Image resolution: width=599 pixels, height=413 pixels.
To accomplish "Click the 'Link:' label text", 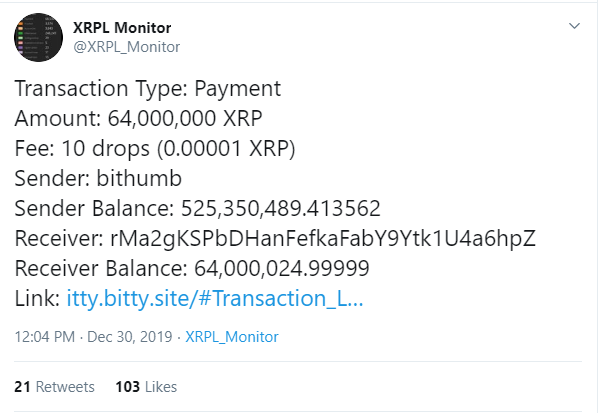I will 37,298.
